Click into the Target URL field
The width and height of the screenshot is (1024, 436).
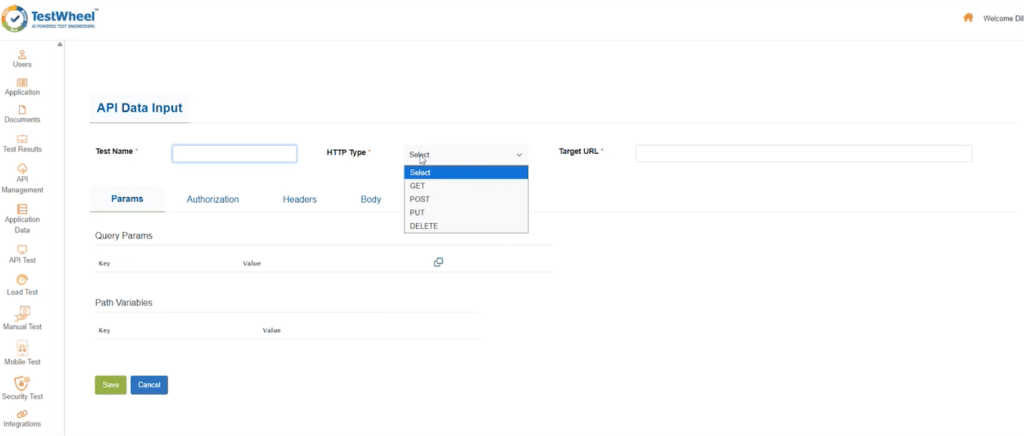tap(803, 154)
